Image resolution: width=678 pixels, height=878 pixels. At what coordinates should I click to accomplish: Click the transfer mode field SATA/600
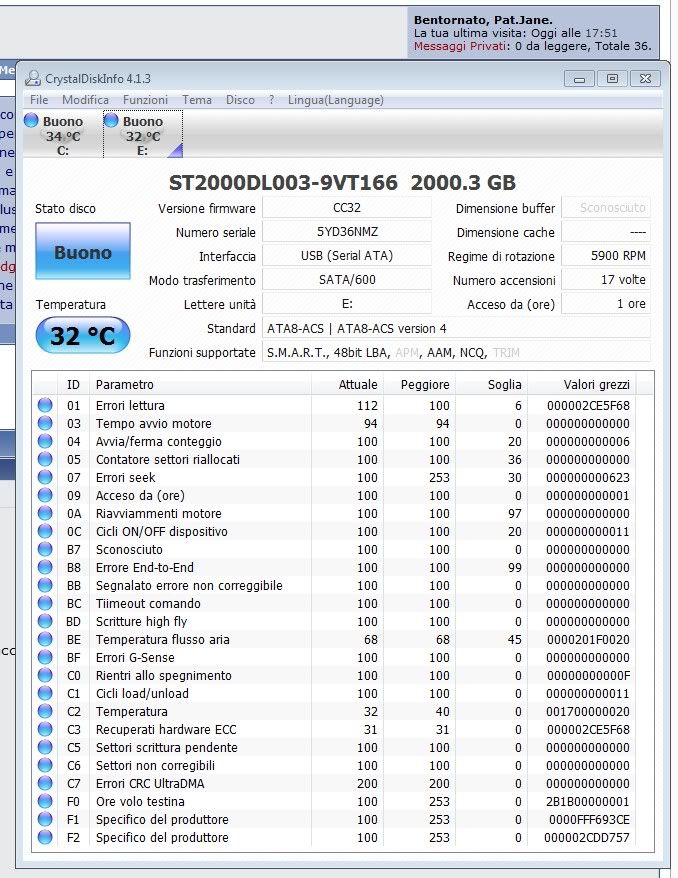[x=347, y=280]
